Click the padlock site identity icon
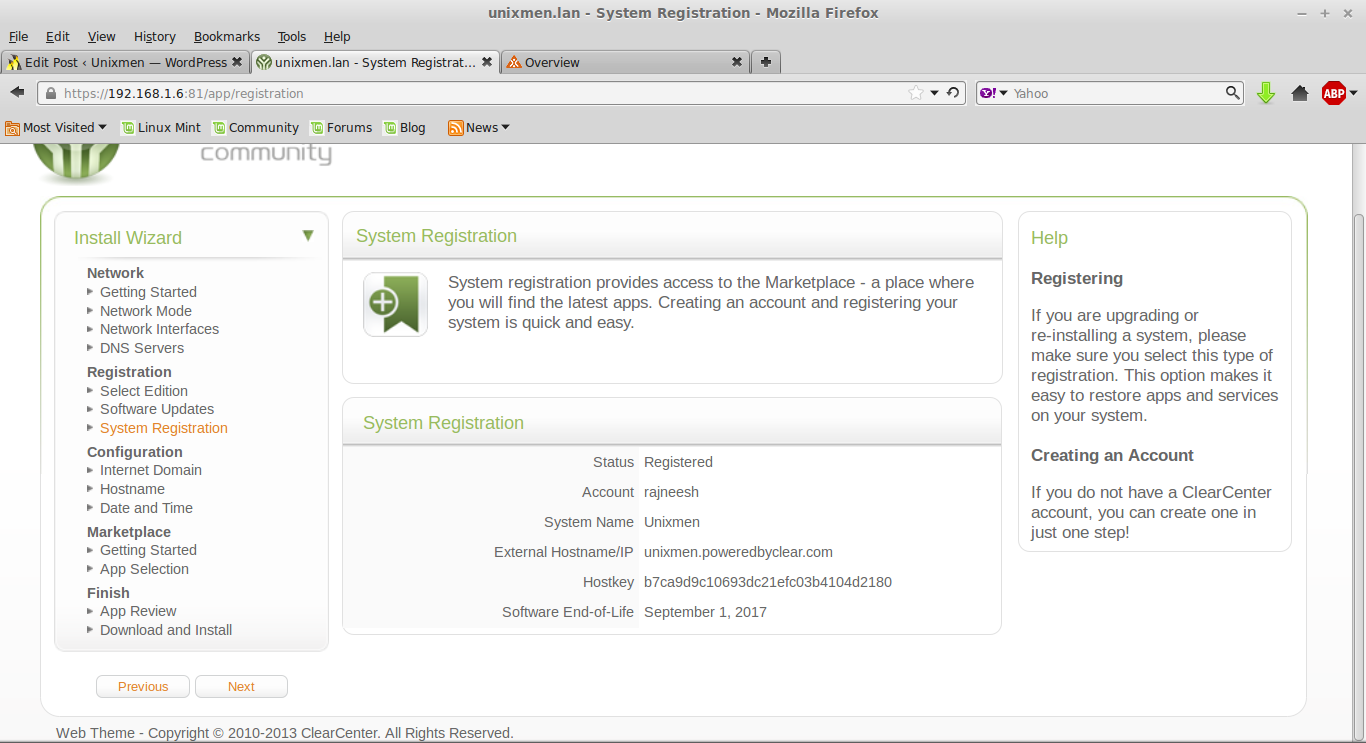 pos(50,93)
